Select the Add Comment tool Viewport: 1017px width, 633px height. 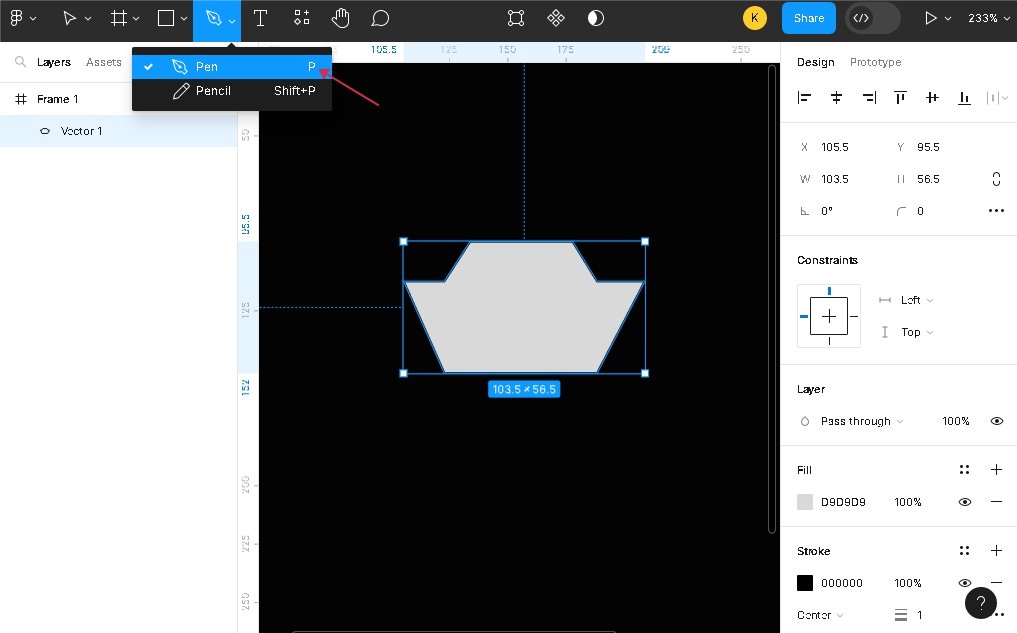pos(380,18)
